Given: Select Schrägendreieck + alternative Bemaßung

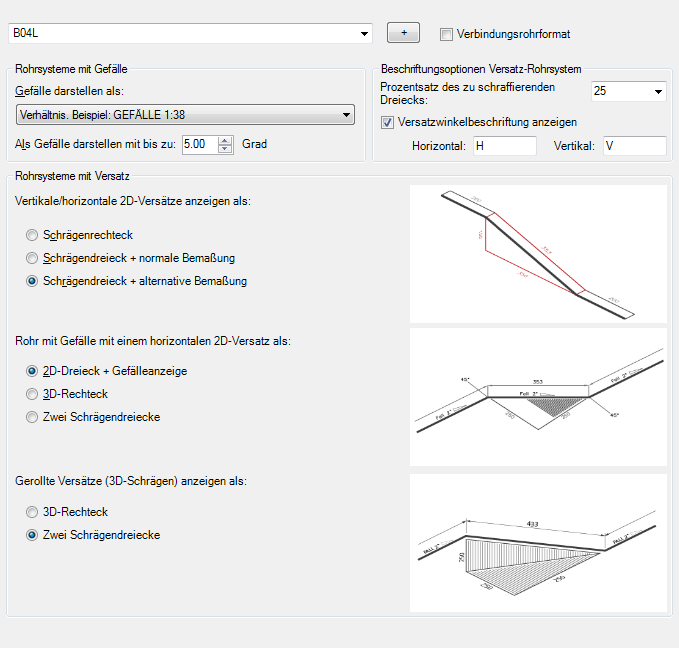Looking at the screenshot, I should click(32, 281).
